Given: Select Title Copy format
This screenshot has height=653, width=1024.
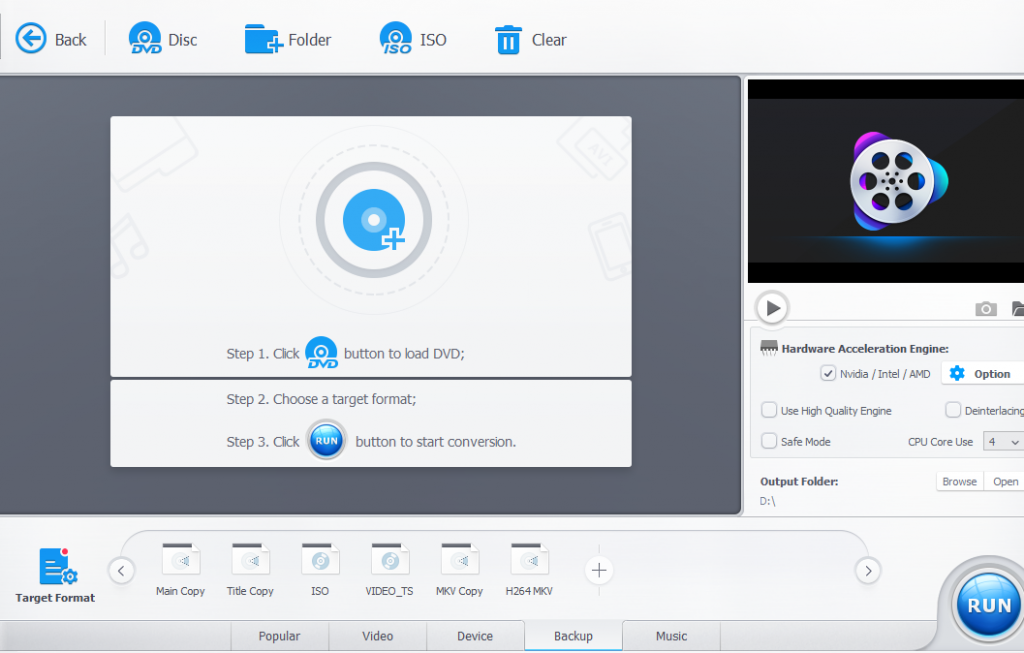Looking at the screenshot, I should [x=250, y=569].
